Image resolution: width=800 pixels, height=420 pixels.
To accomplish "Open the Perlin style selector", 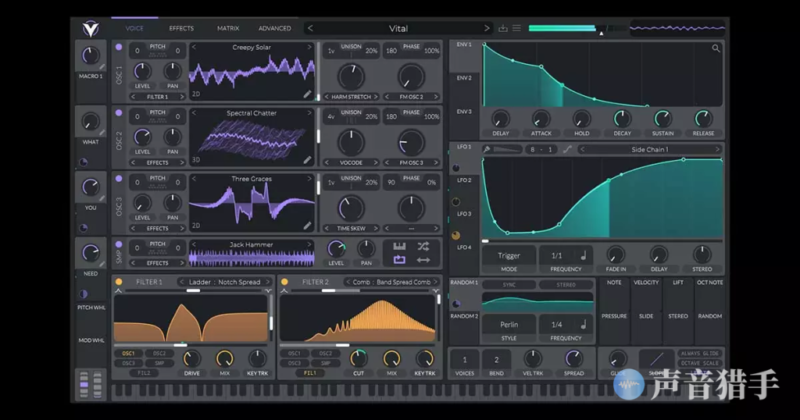I will 509,324.
